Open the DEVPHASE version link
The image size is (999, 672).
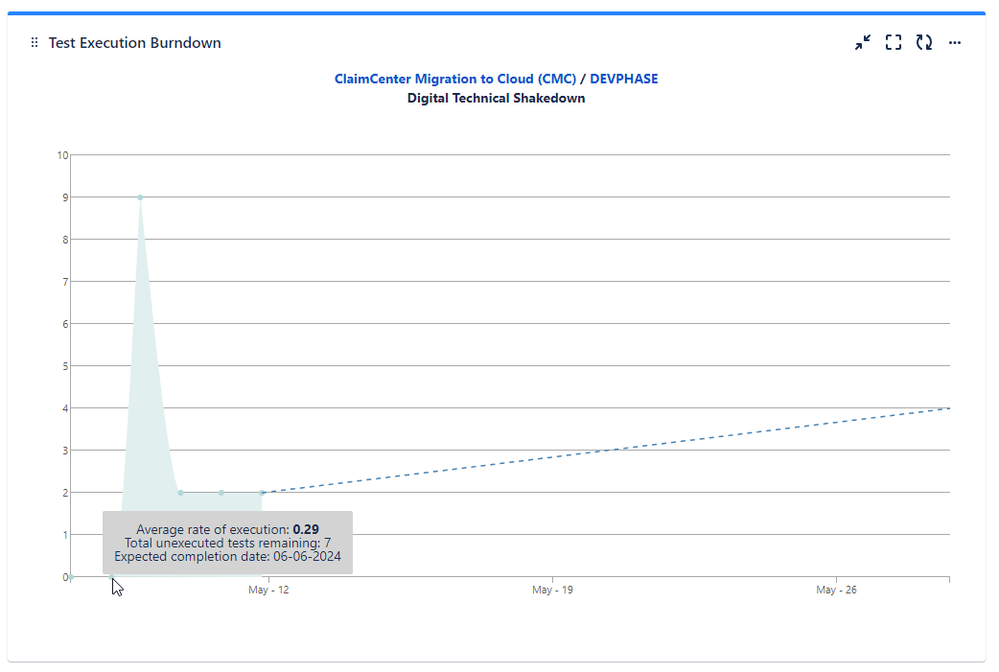624,79
